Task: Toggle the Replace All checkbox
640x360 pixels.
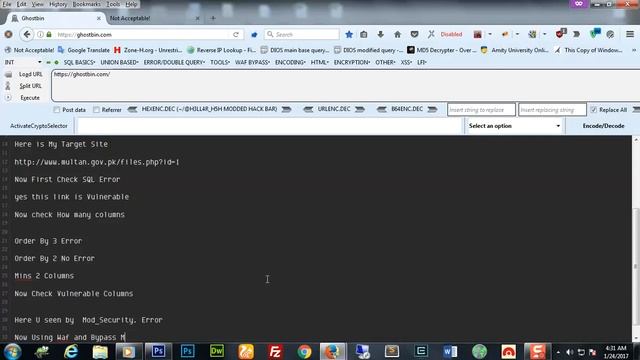Action: click(593, 110)
